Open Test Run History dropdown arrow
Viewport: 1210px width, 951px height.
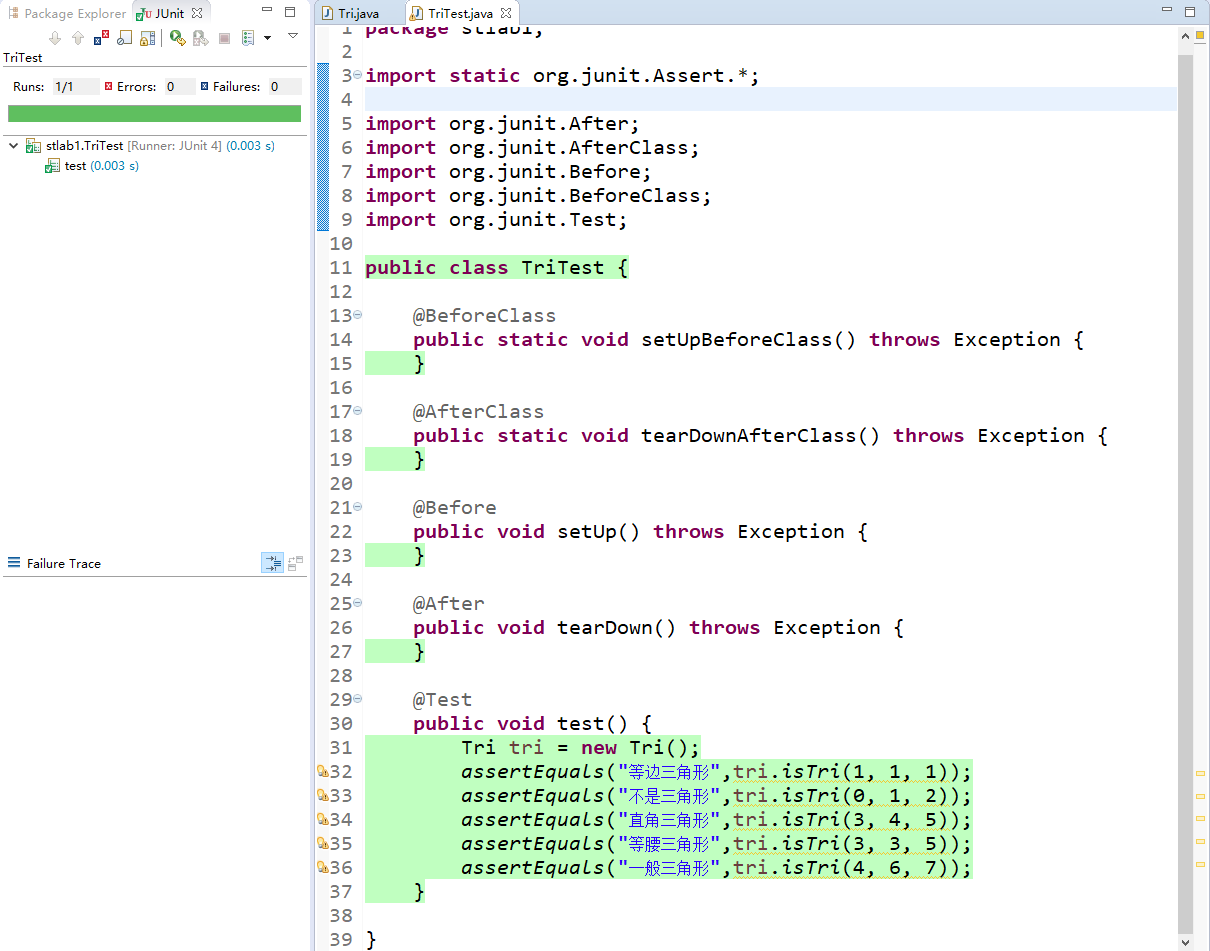tap(267, 39)
